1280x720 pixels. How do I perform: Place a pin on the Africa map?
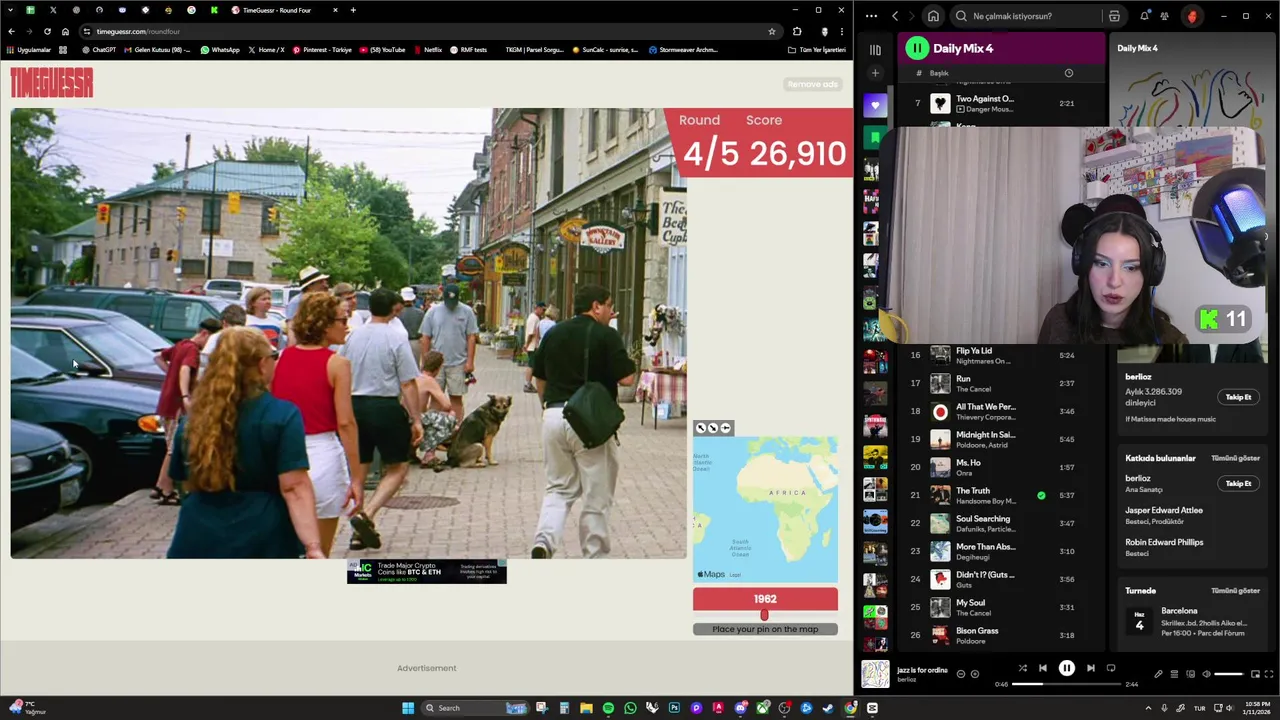765,509
